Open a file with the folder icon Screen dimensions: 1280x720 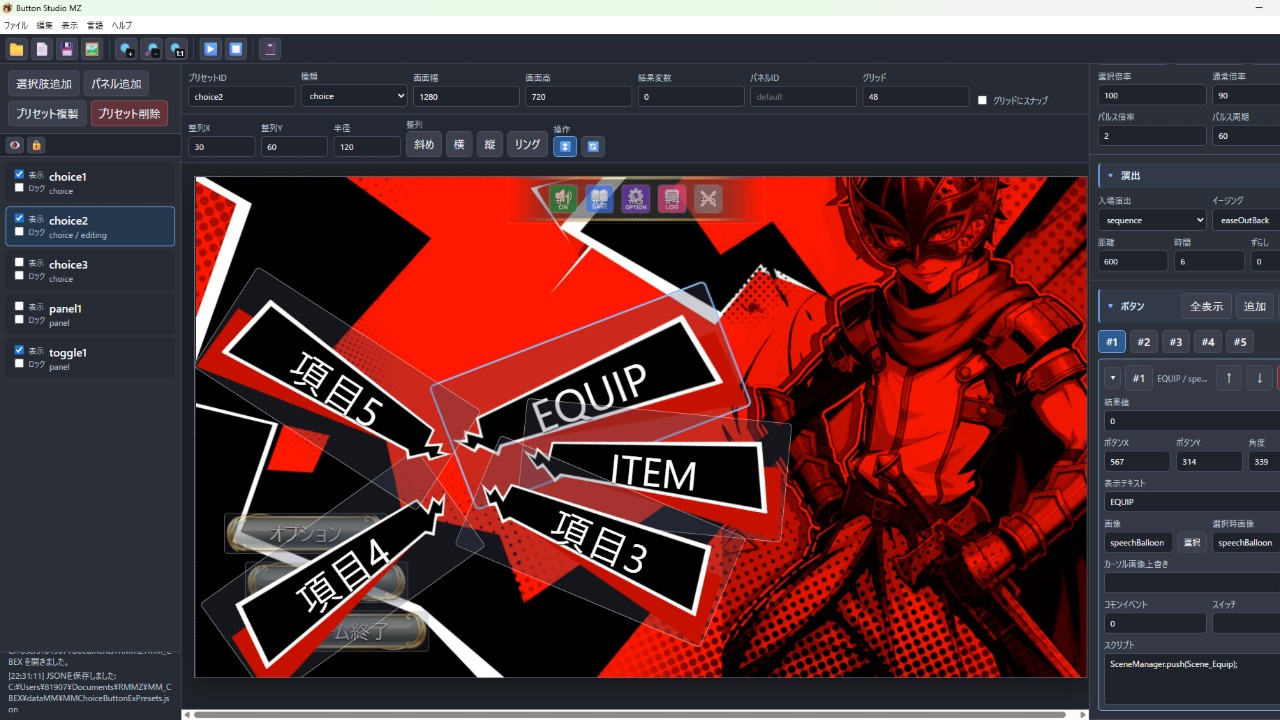click(17, 49)
